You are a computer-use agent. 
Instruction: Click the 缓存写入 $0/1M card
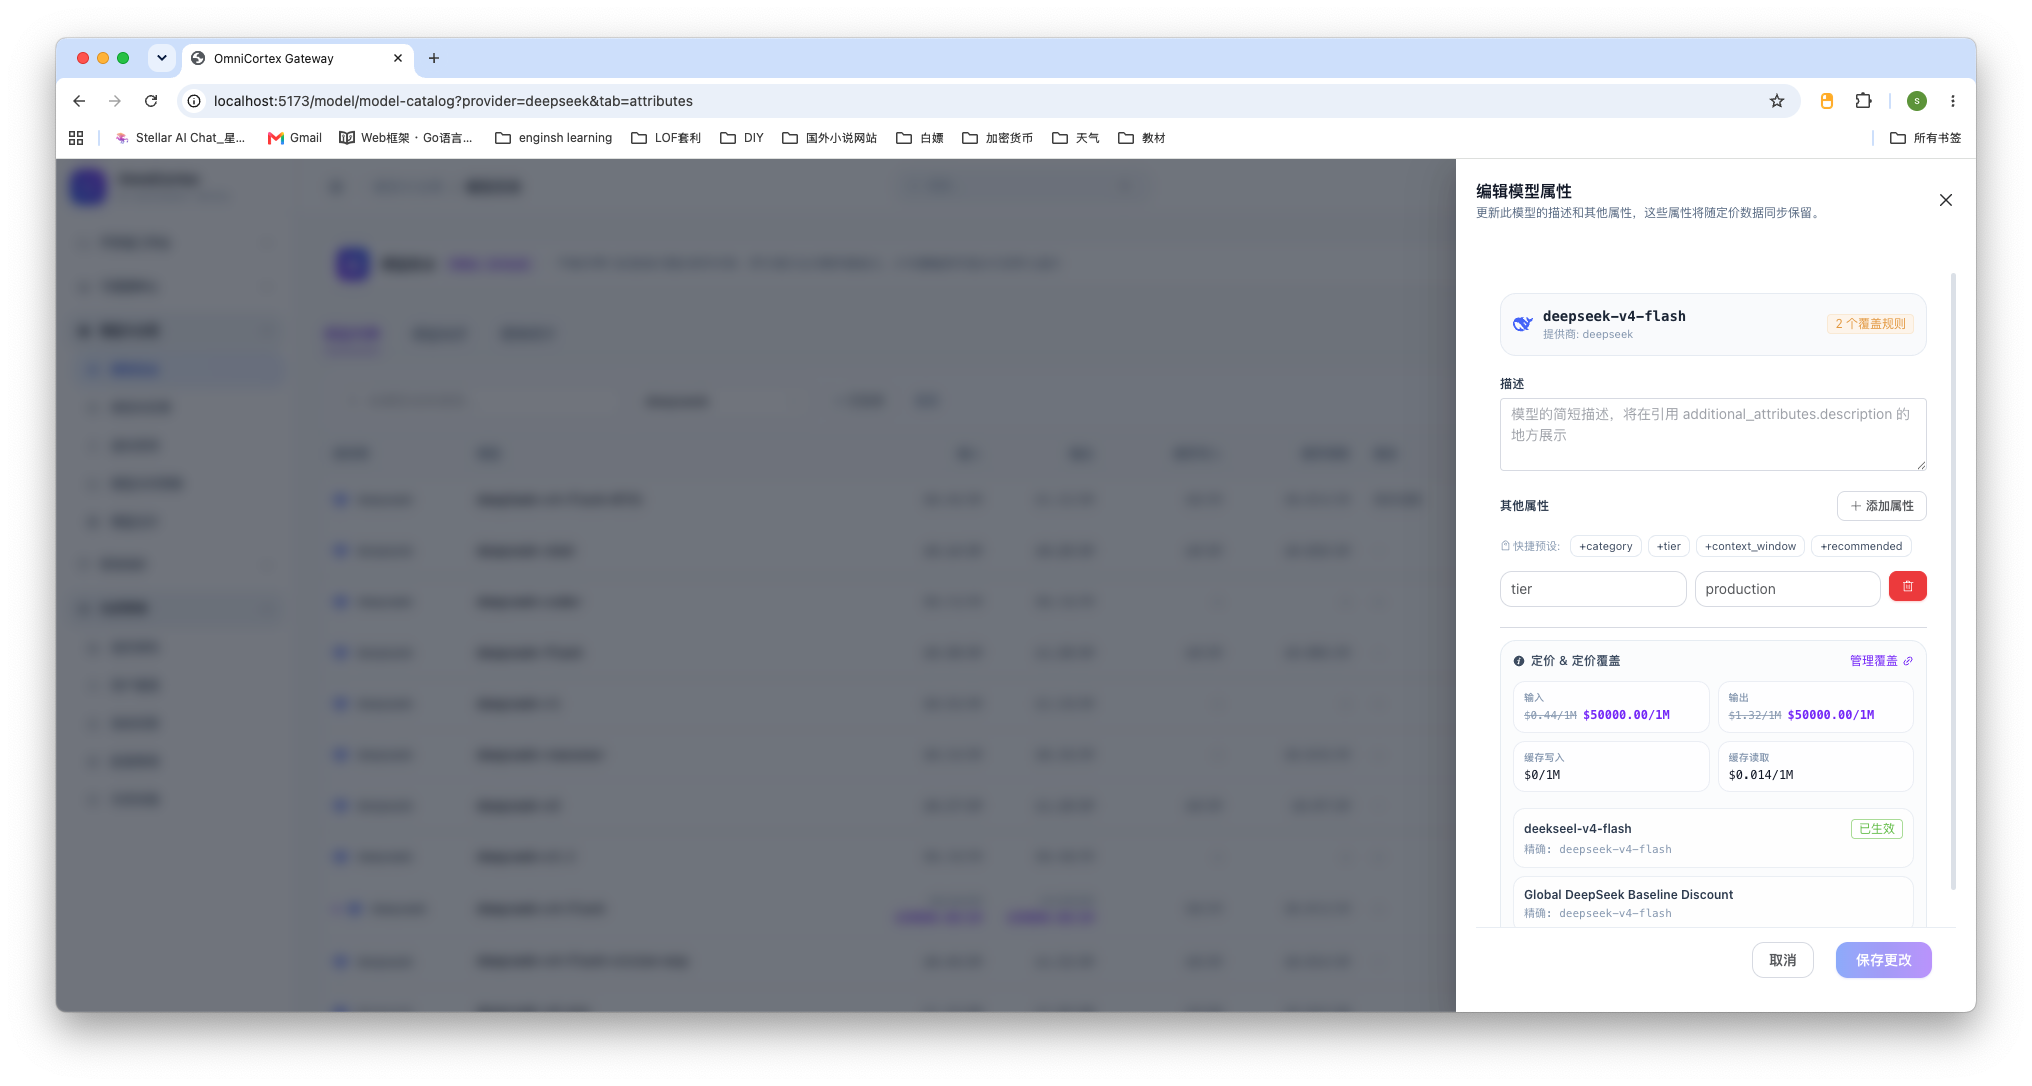pyautogui.click(x=1610, y=766)
